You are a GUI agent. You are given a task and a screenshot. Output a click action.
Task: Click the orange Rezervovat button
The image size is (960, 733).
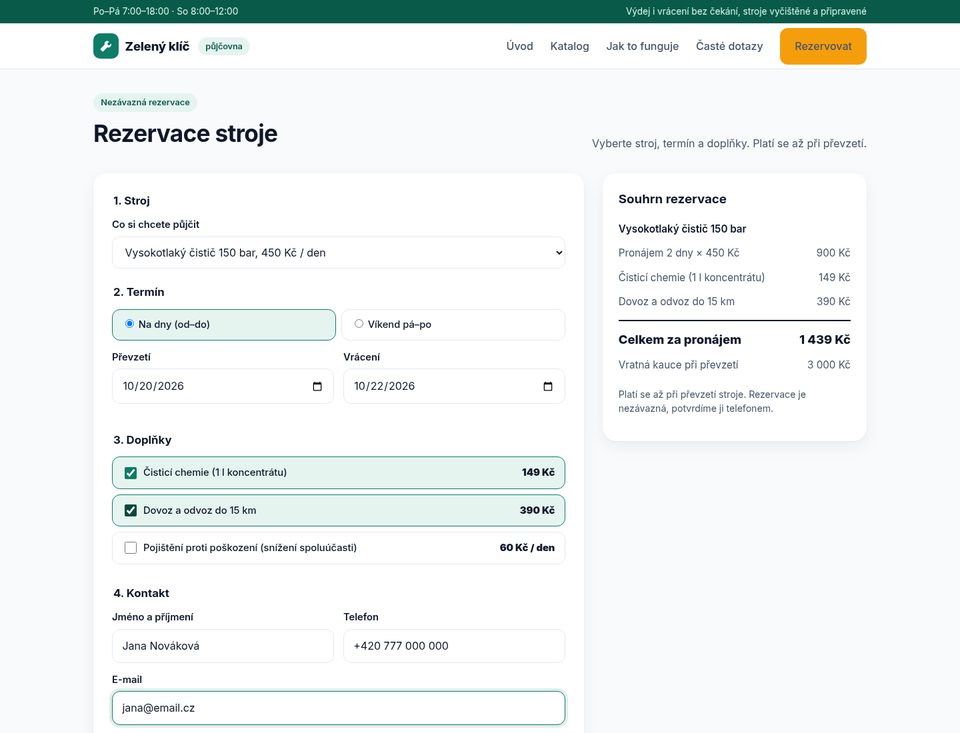pyautogui.click(x=823, y=46)
